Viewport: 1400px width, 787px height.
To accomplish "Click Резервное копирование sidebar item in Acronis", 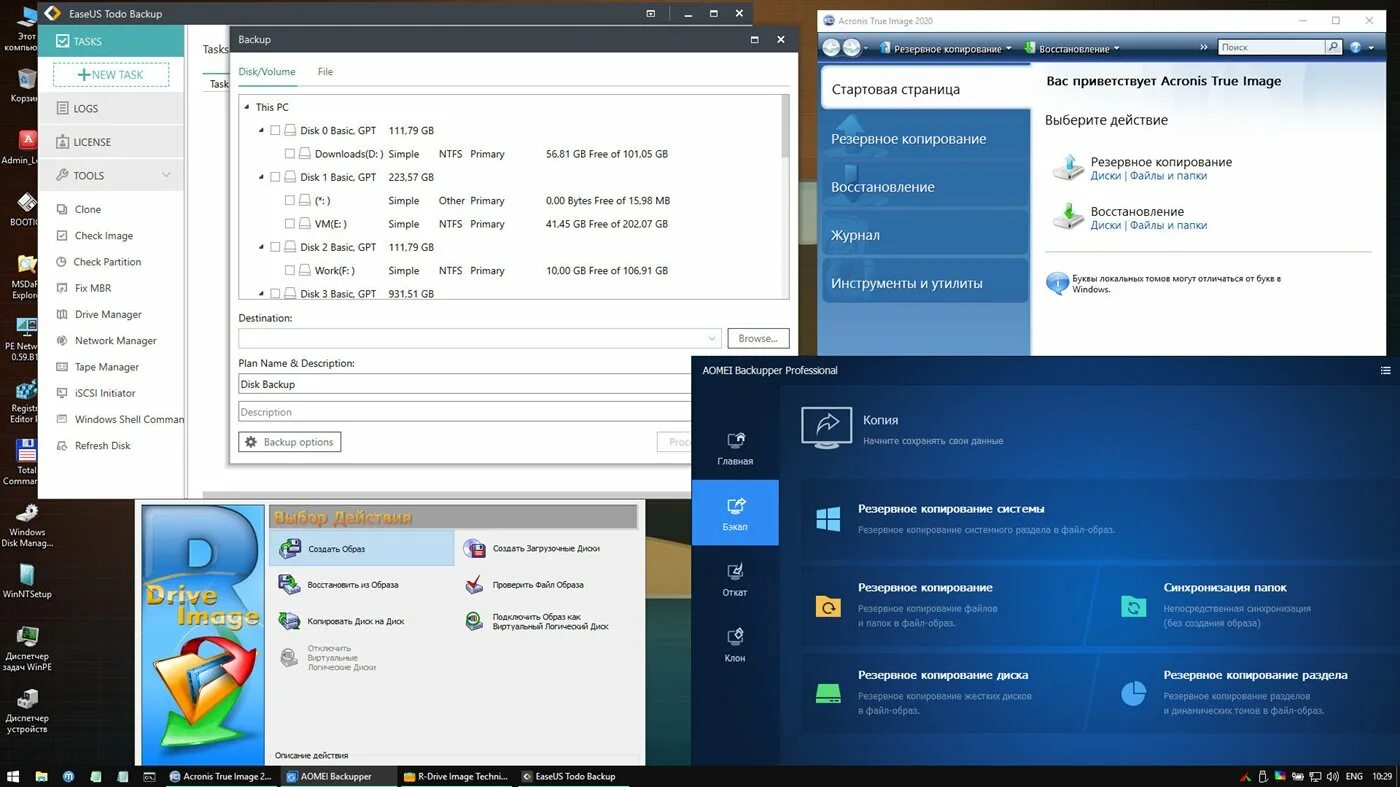I will (x=925, y=139).
